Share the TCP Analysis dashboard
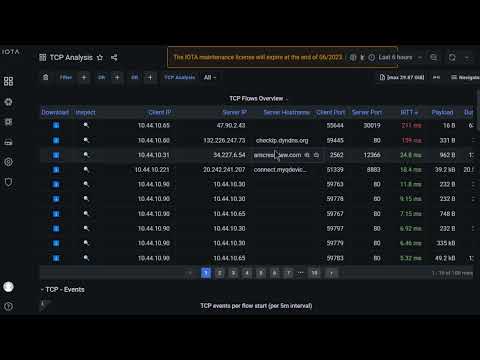 click(x=114, y=58)
